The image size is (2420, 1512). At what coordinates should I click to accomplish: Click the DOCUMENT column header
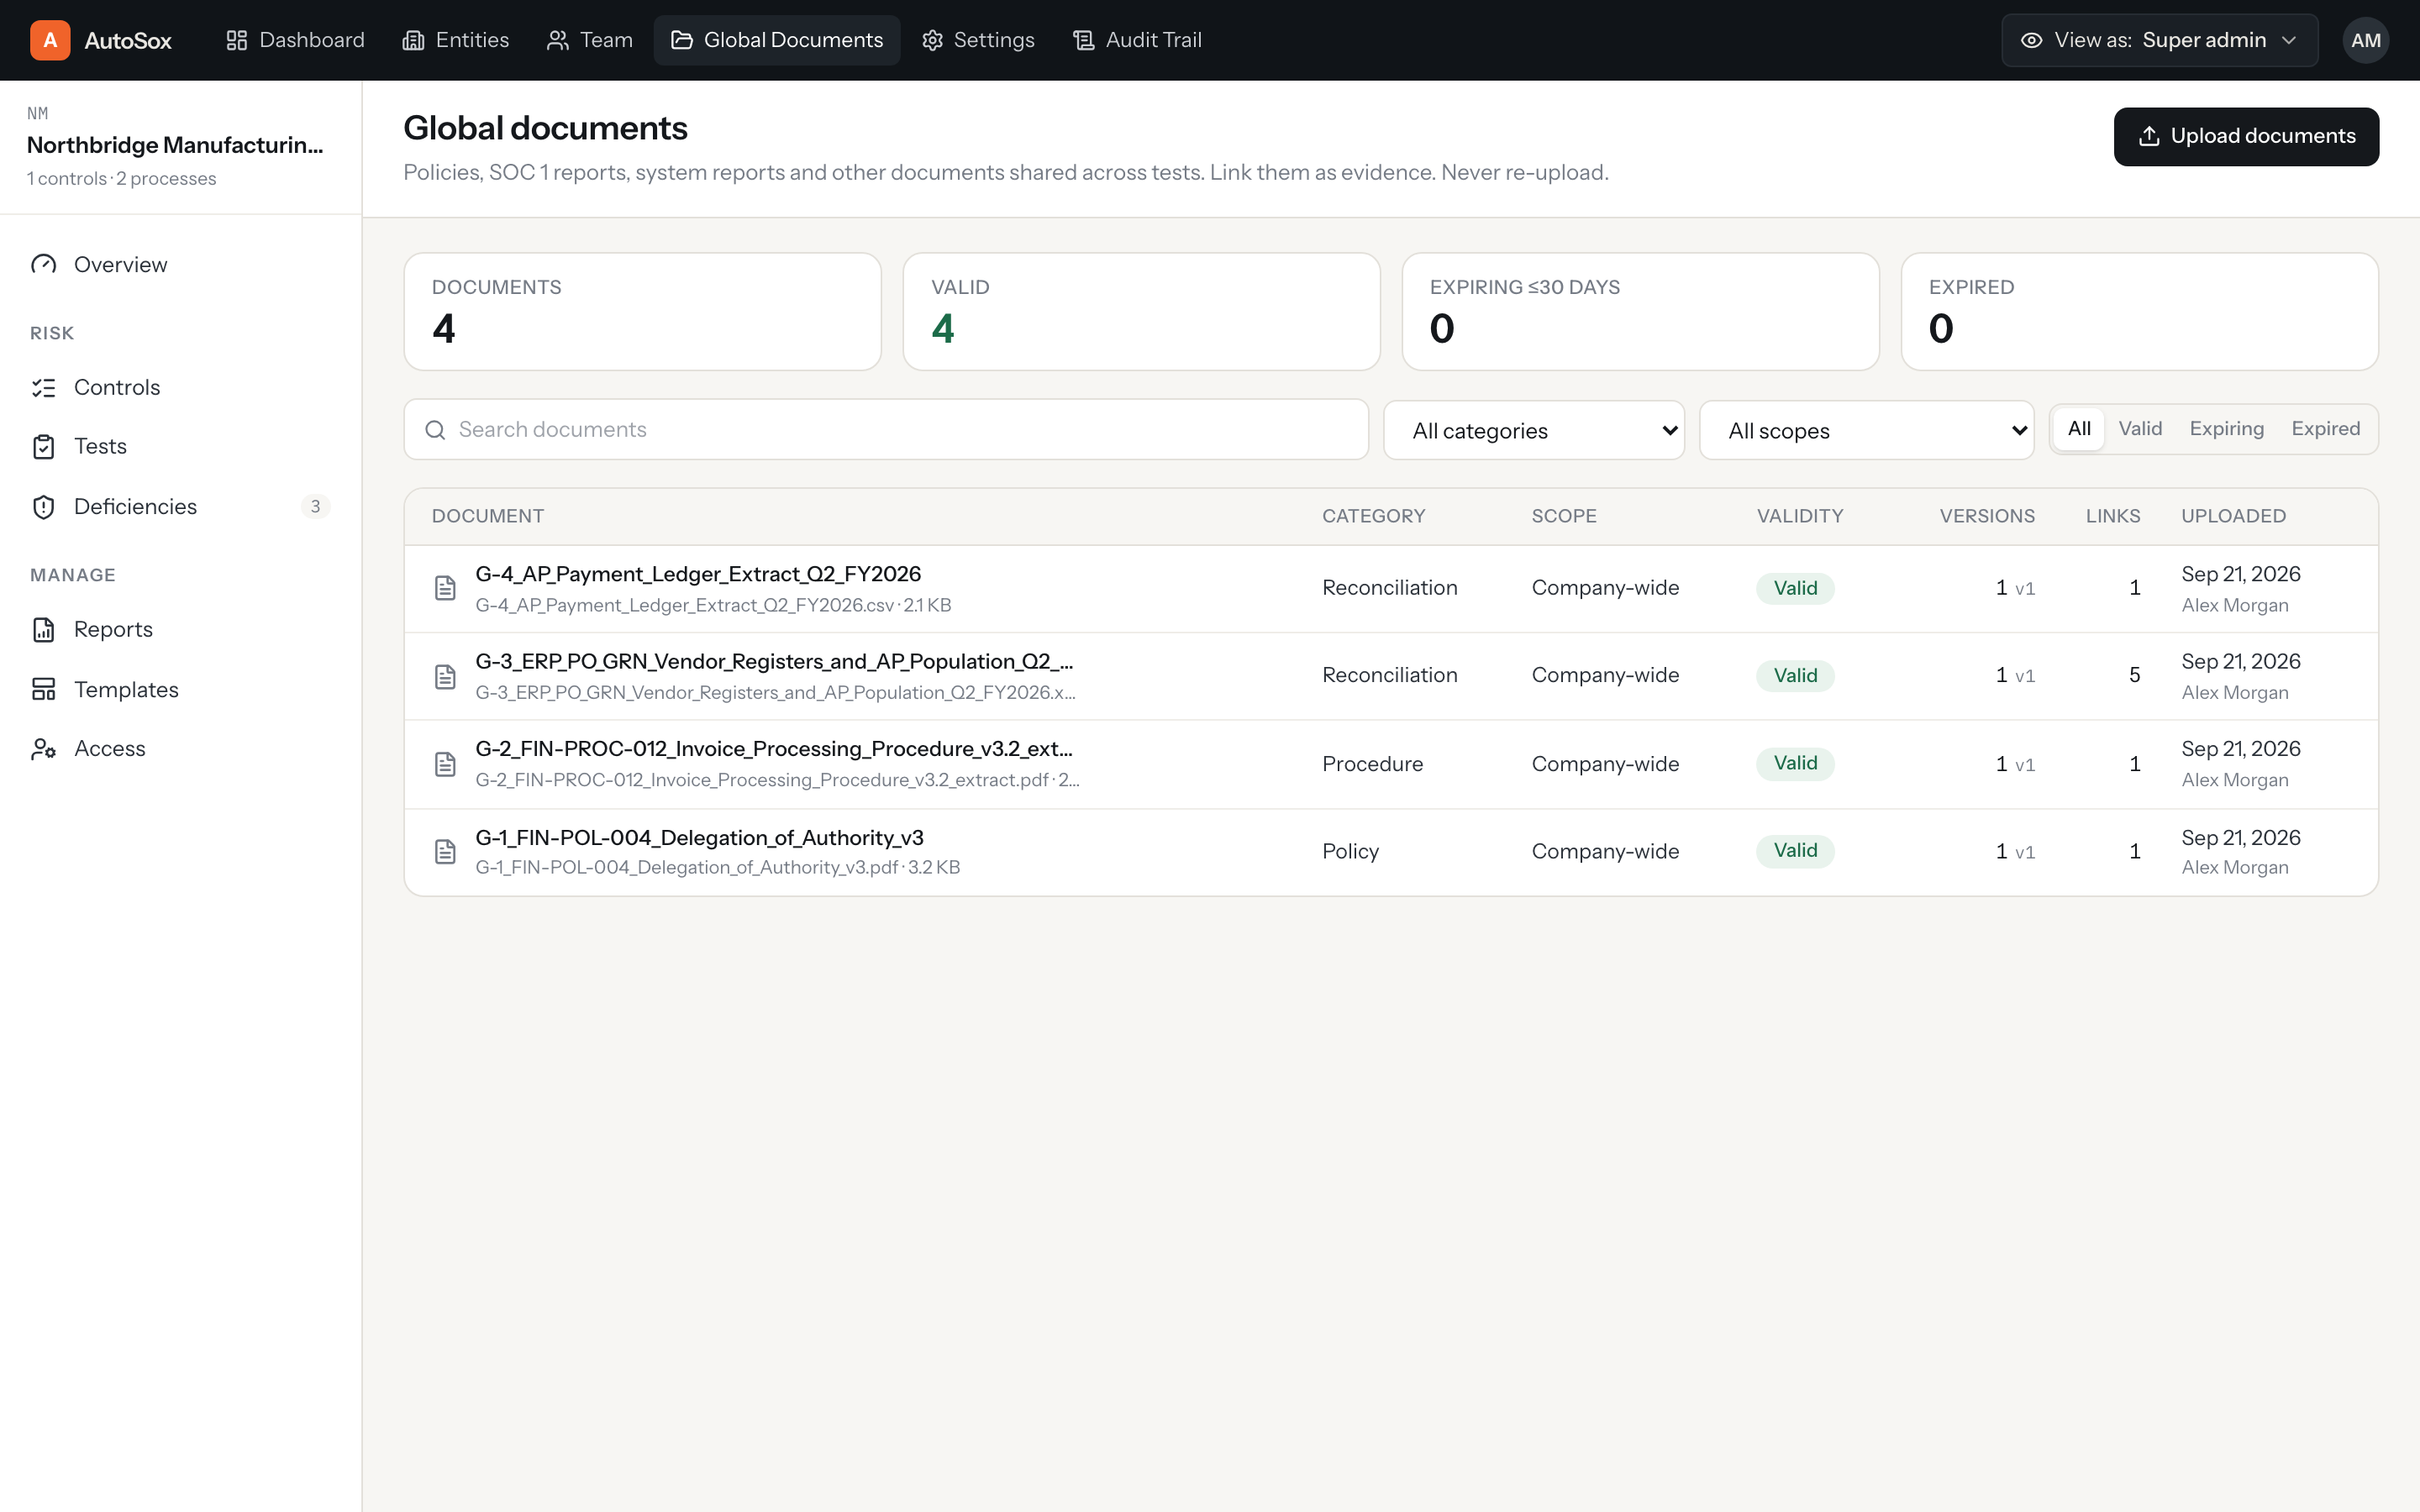(488, 516)
